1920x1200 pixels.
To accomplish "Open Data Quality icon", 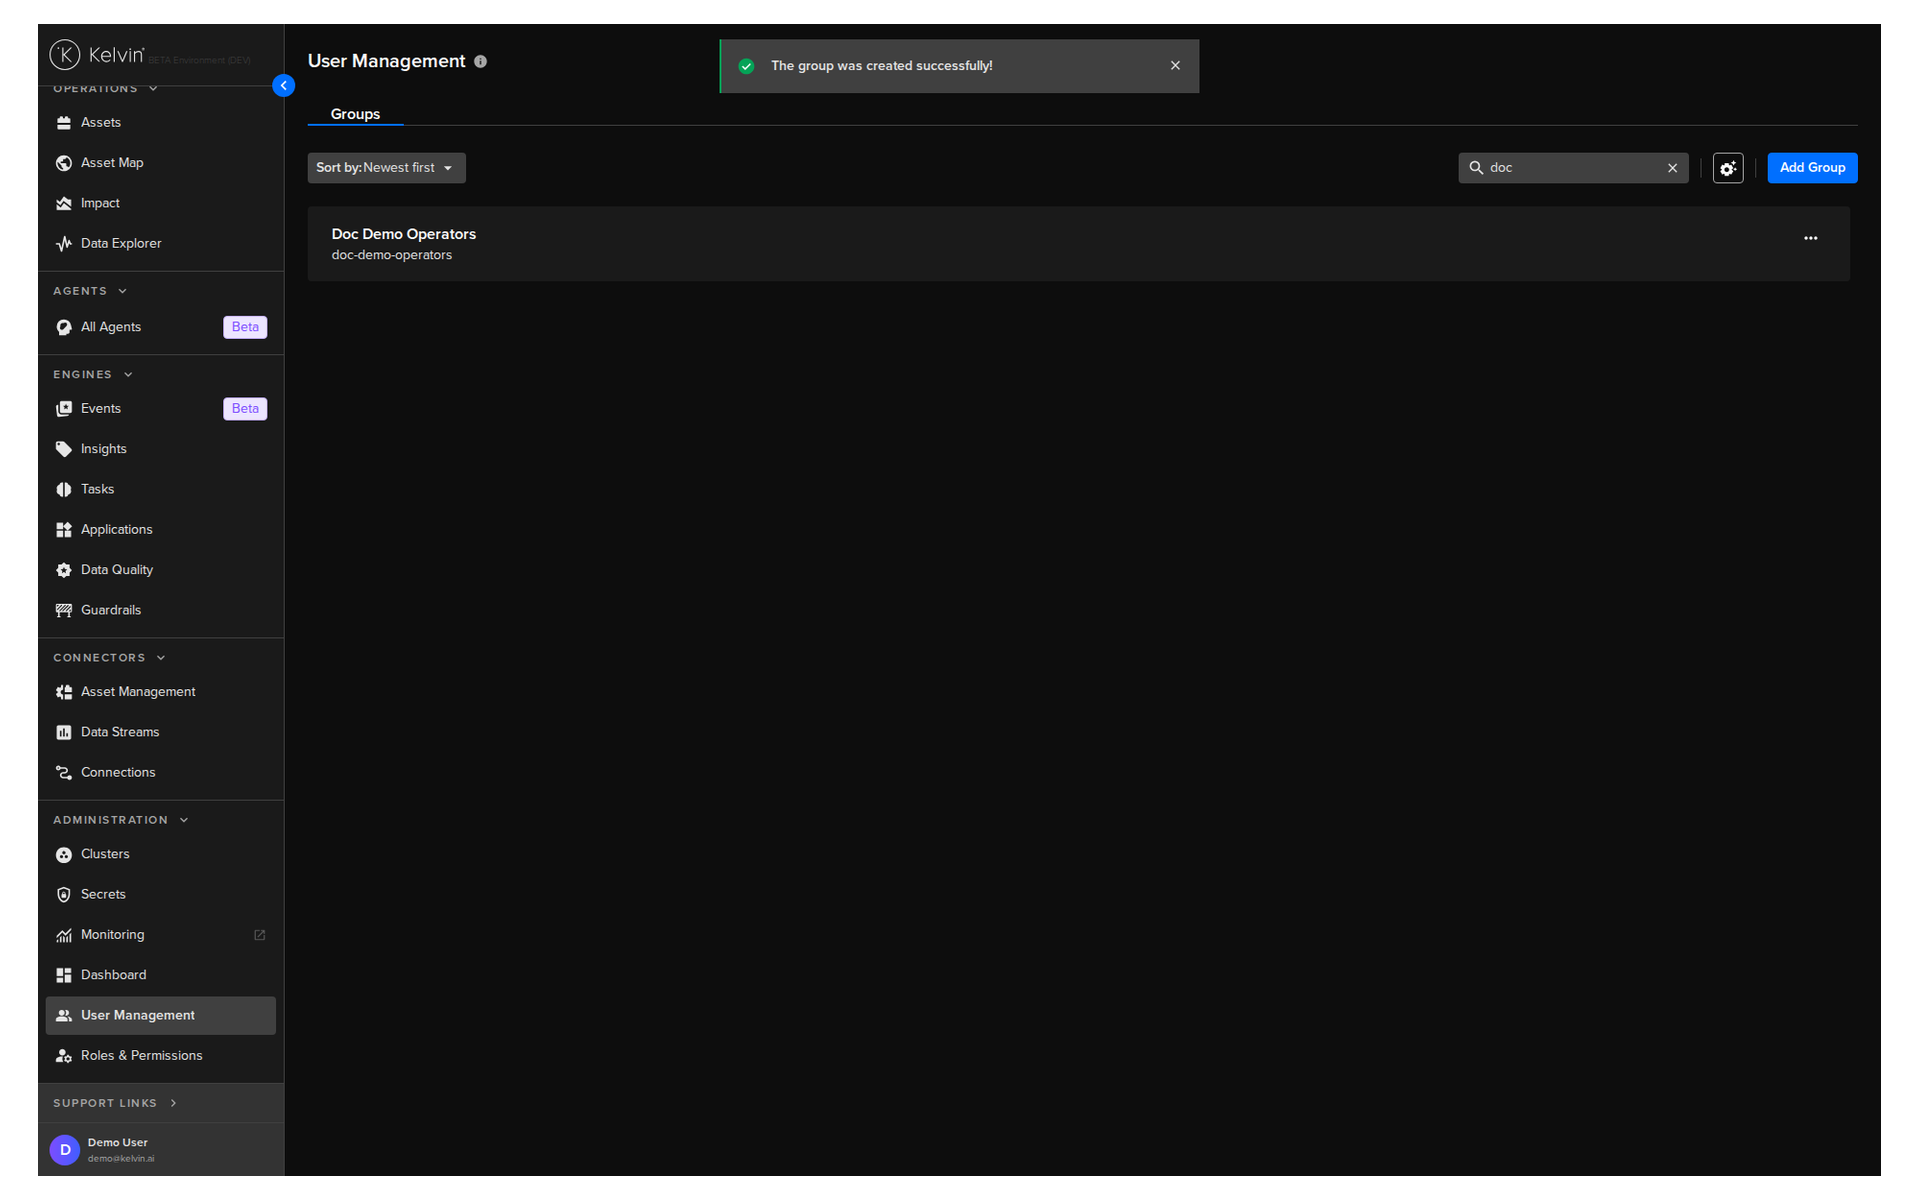I will [x=64, y=570].
